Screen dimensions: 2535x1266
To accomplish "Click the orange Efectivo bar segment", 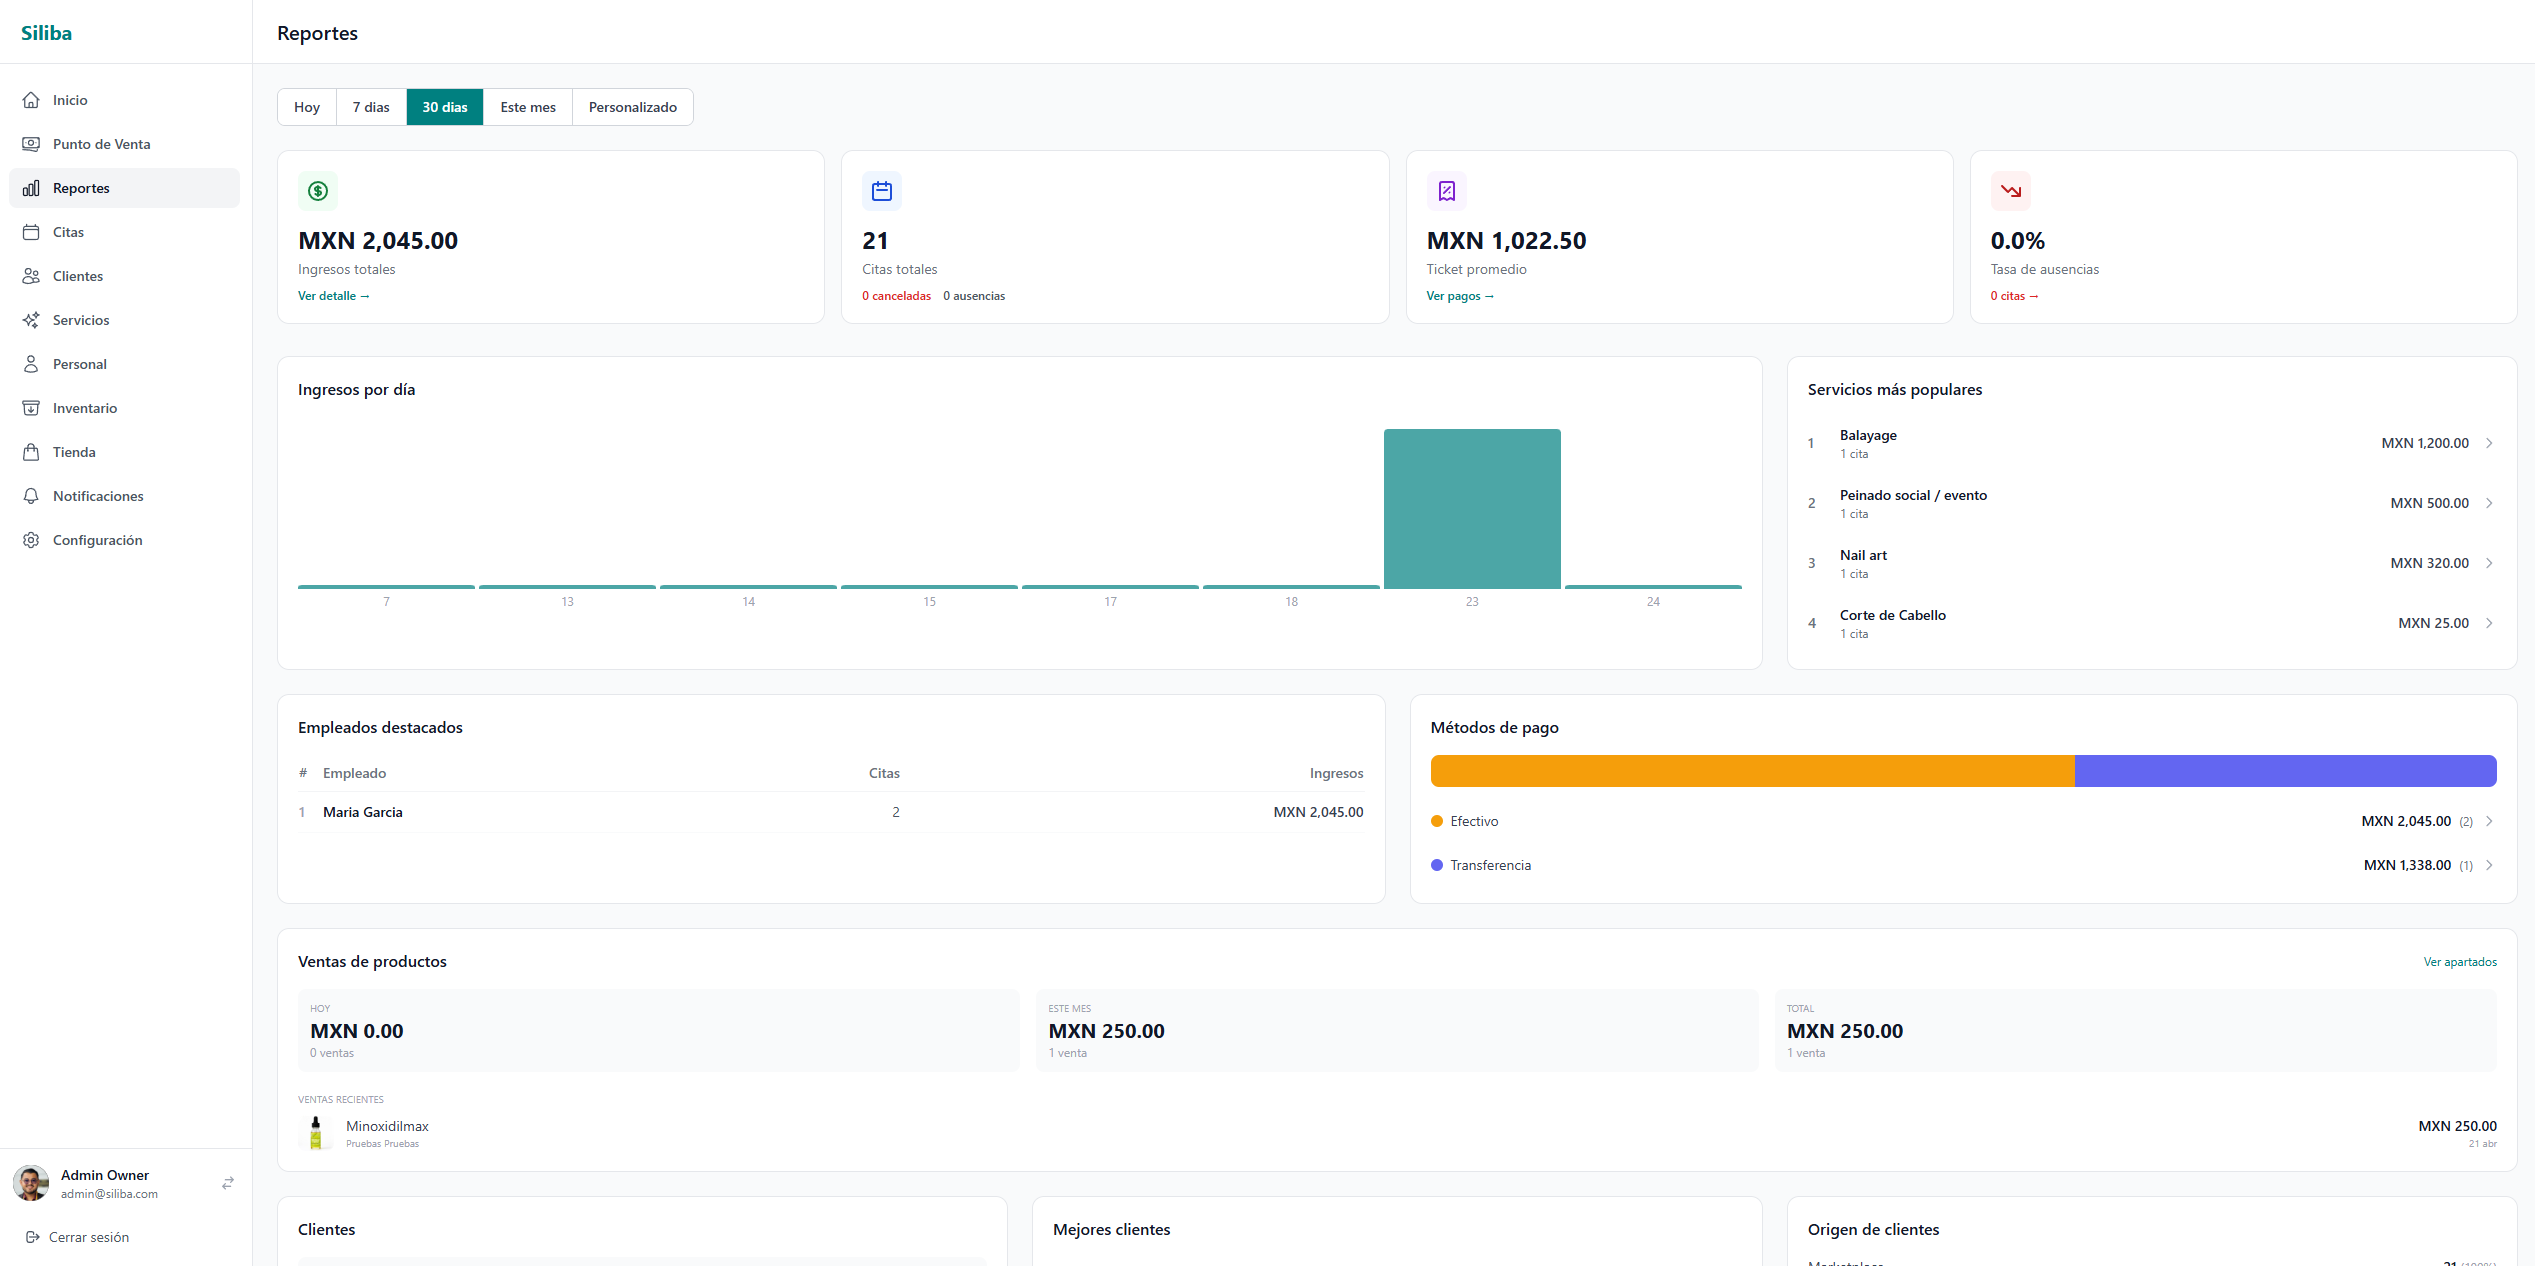I will click(1752, 771).
